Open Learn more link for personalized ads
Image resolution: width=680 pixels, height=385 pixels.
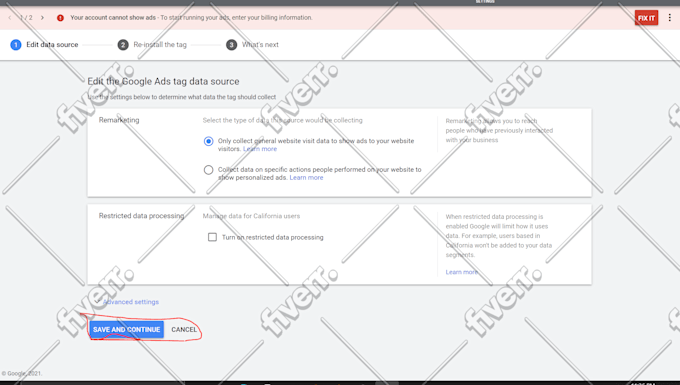pos(306,177)
